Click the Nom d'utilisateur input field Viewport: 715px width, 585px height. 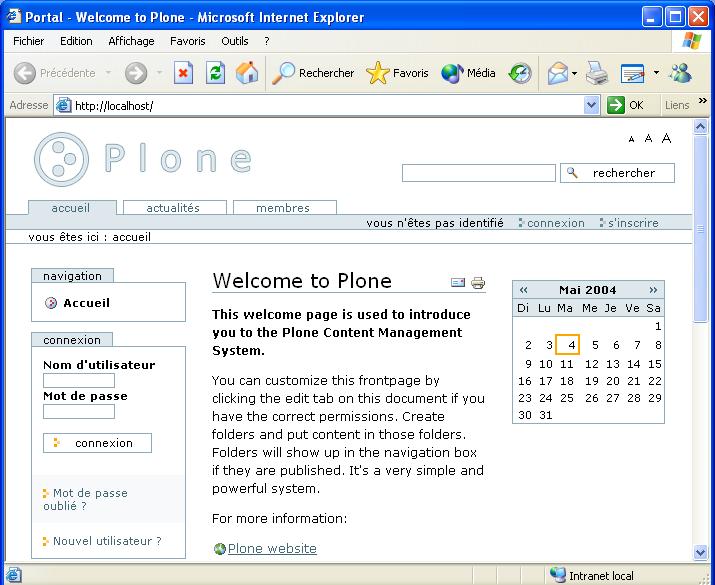pyautogui.click(x=79, y=381)
